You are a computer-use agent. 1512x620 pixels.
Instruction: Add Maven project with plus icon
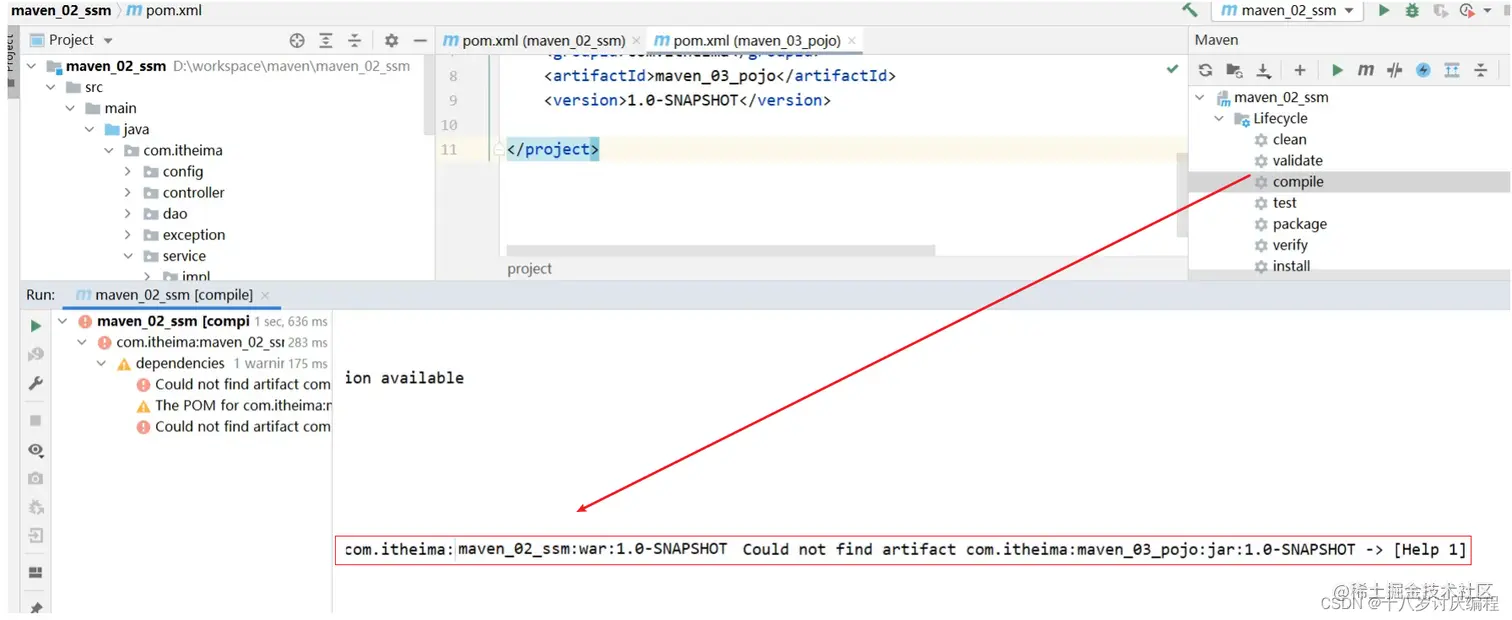(1299, 70)
